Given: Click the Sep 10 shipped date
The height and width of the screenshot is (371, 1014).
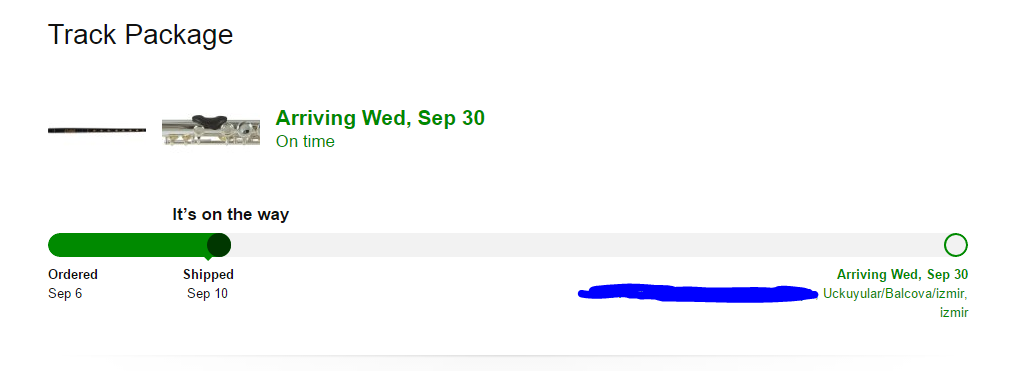Looking at the screenshot, I should [208, 293].
